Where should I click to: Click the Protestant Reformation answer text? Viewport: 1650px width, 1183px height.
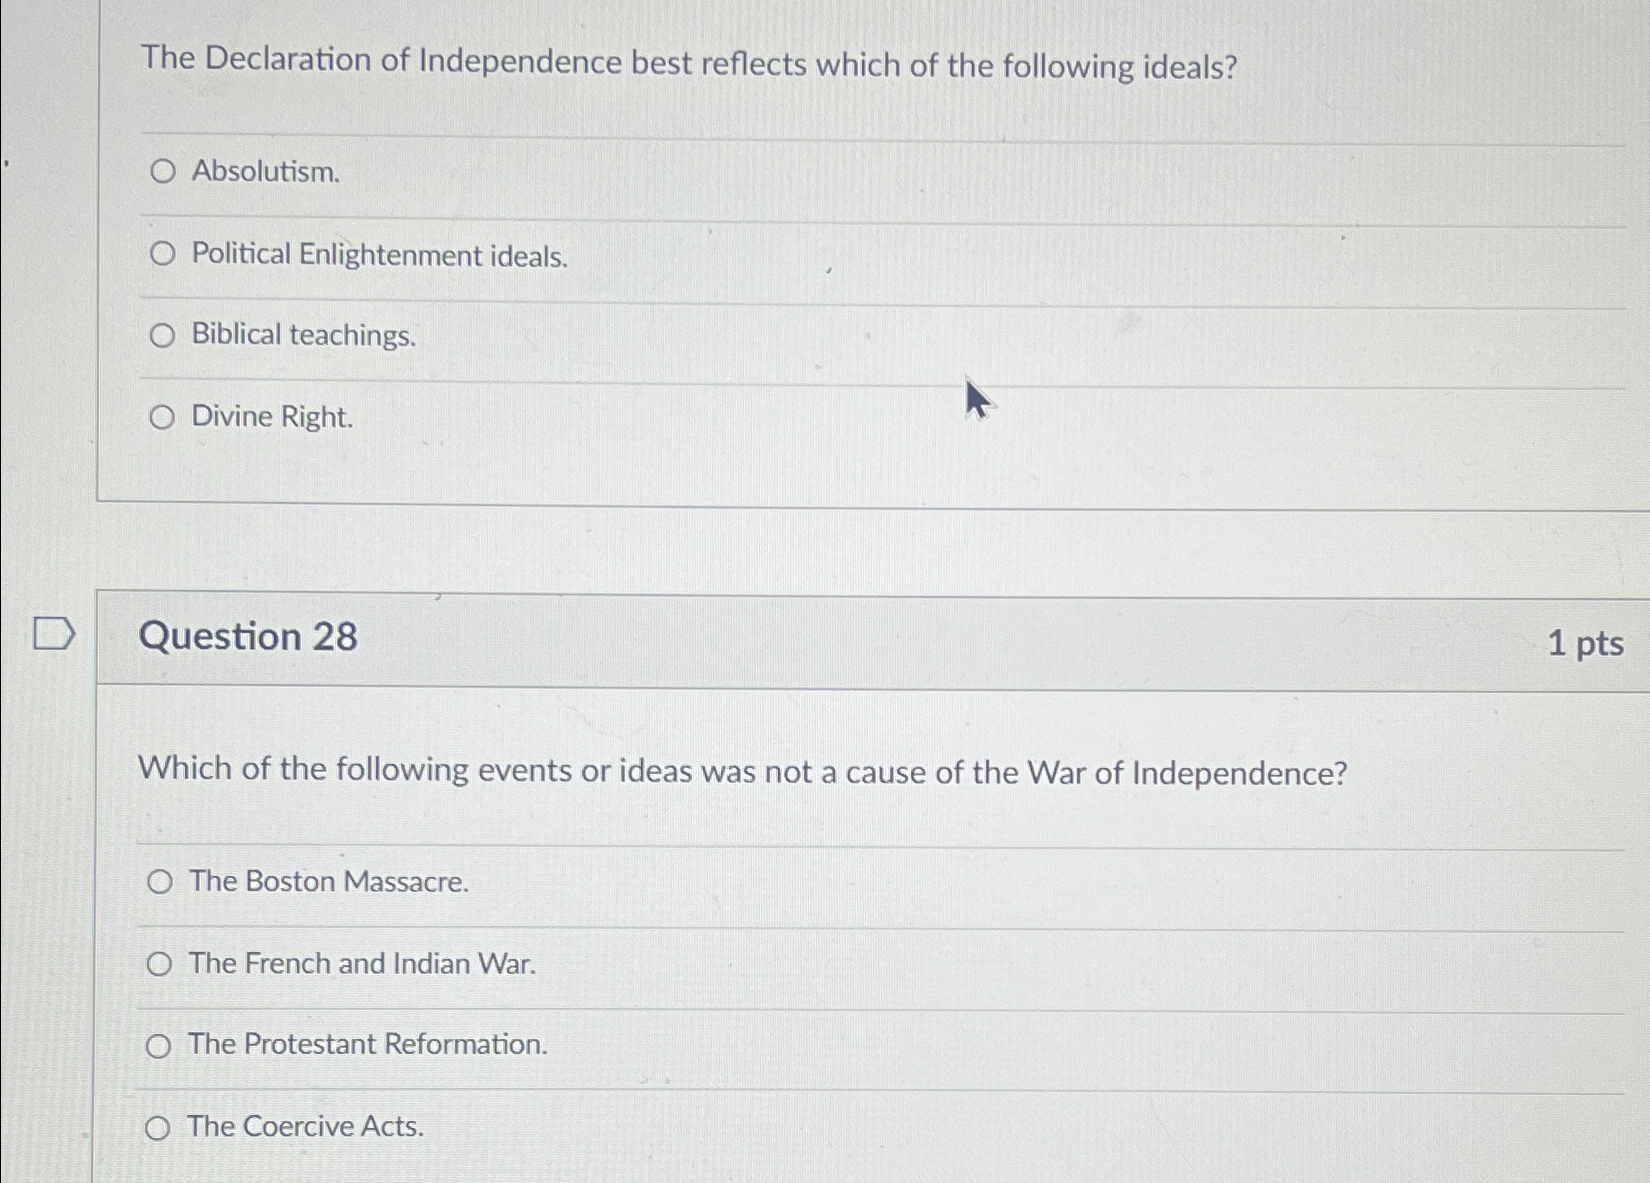[367, 1045]
